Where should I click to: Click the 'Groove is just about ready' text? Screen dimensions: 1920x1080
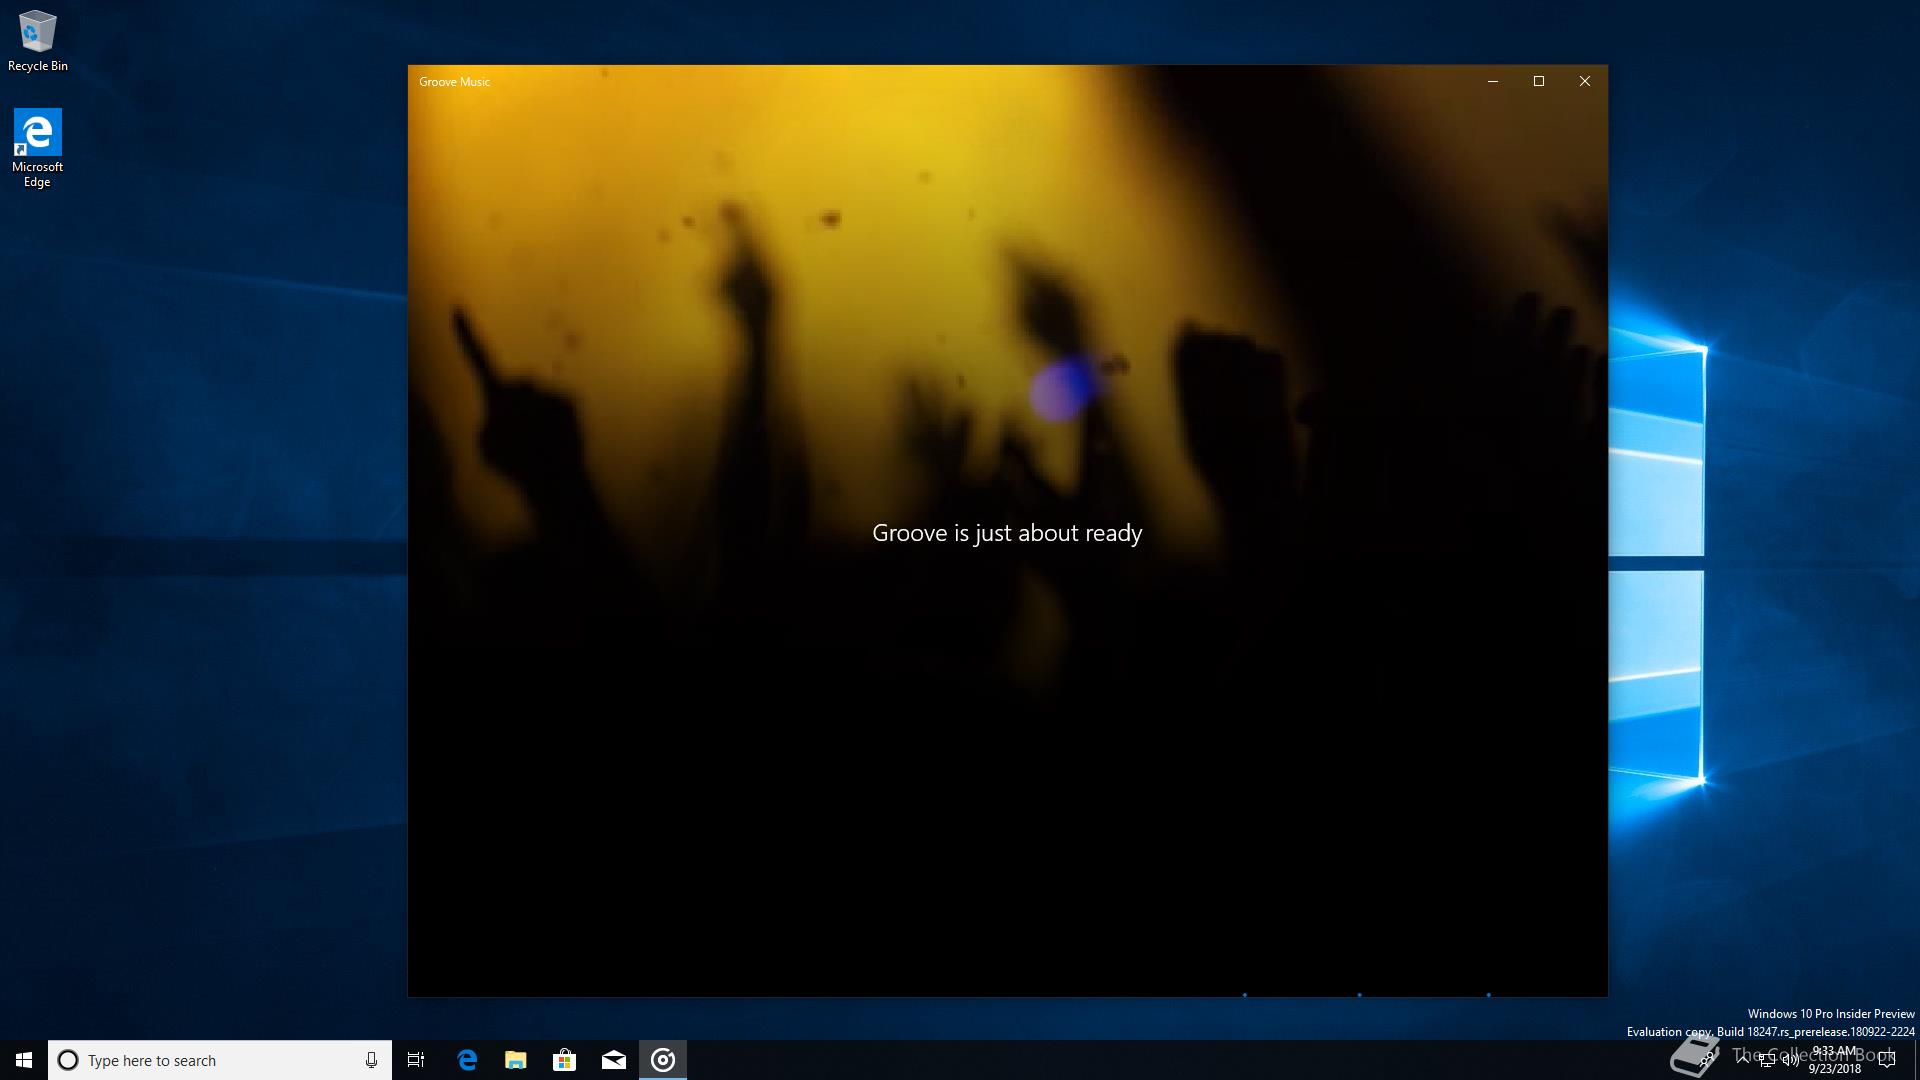tap(1007, 534)
